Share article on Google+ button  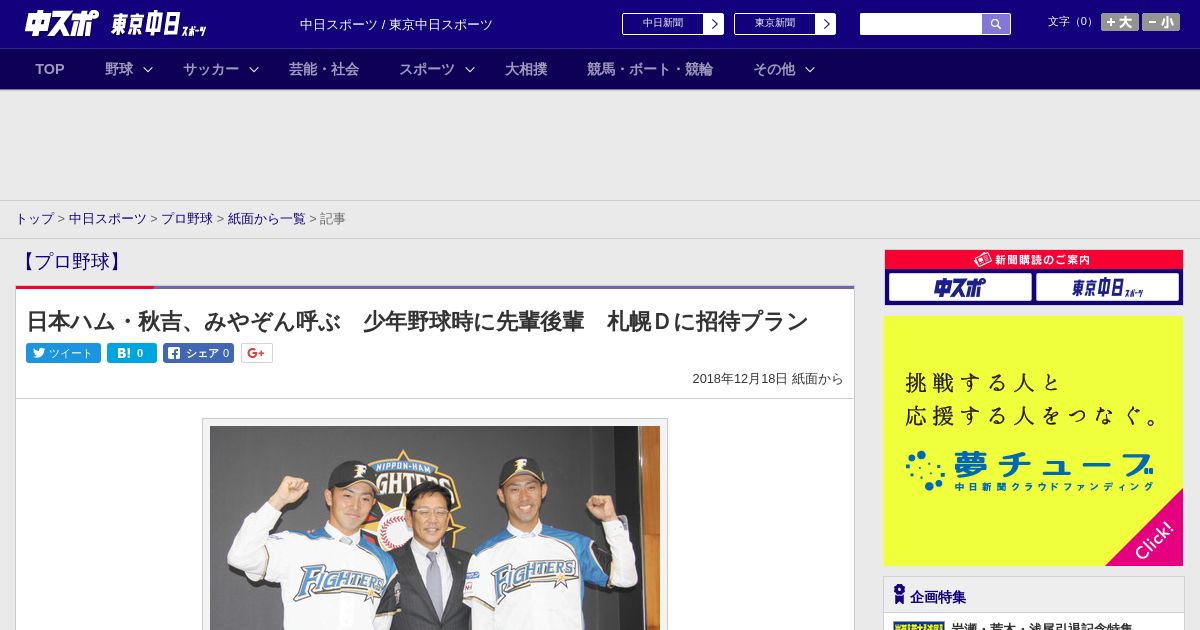tap(257, 353)
